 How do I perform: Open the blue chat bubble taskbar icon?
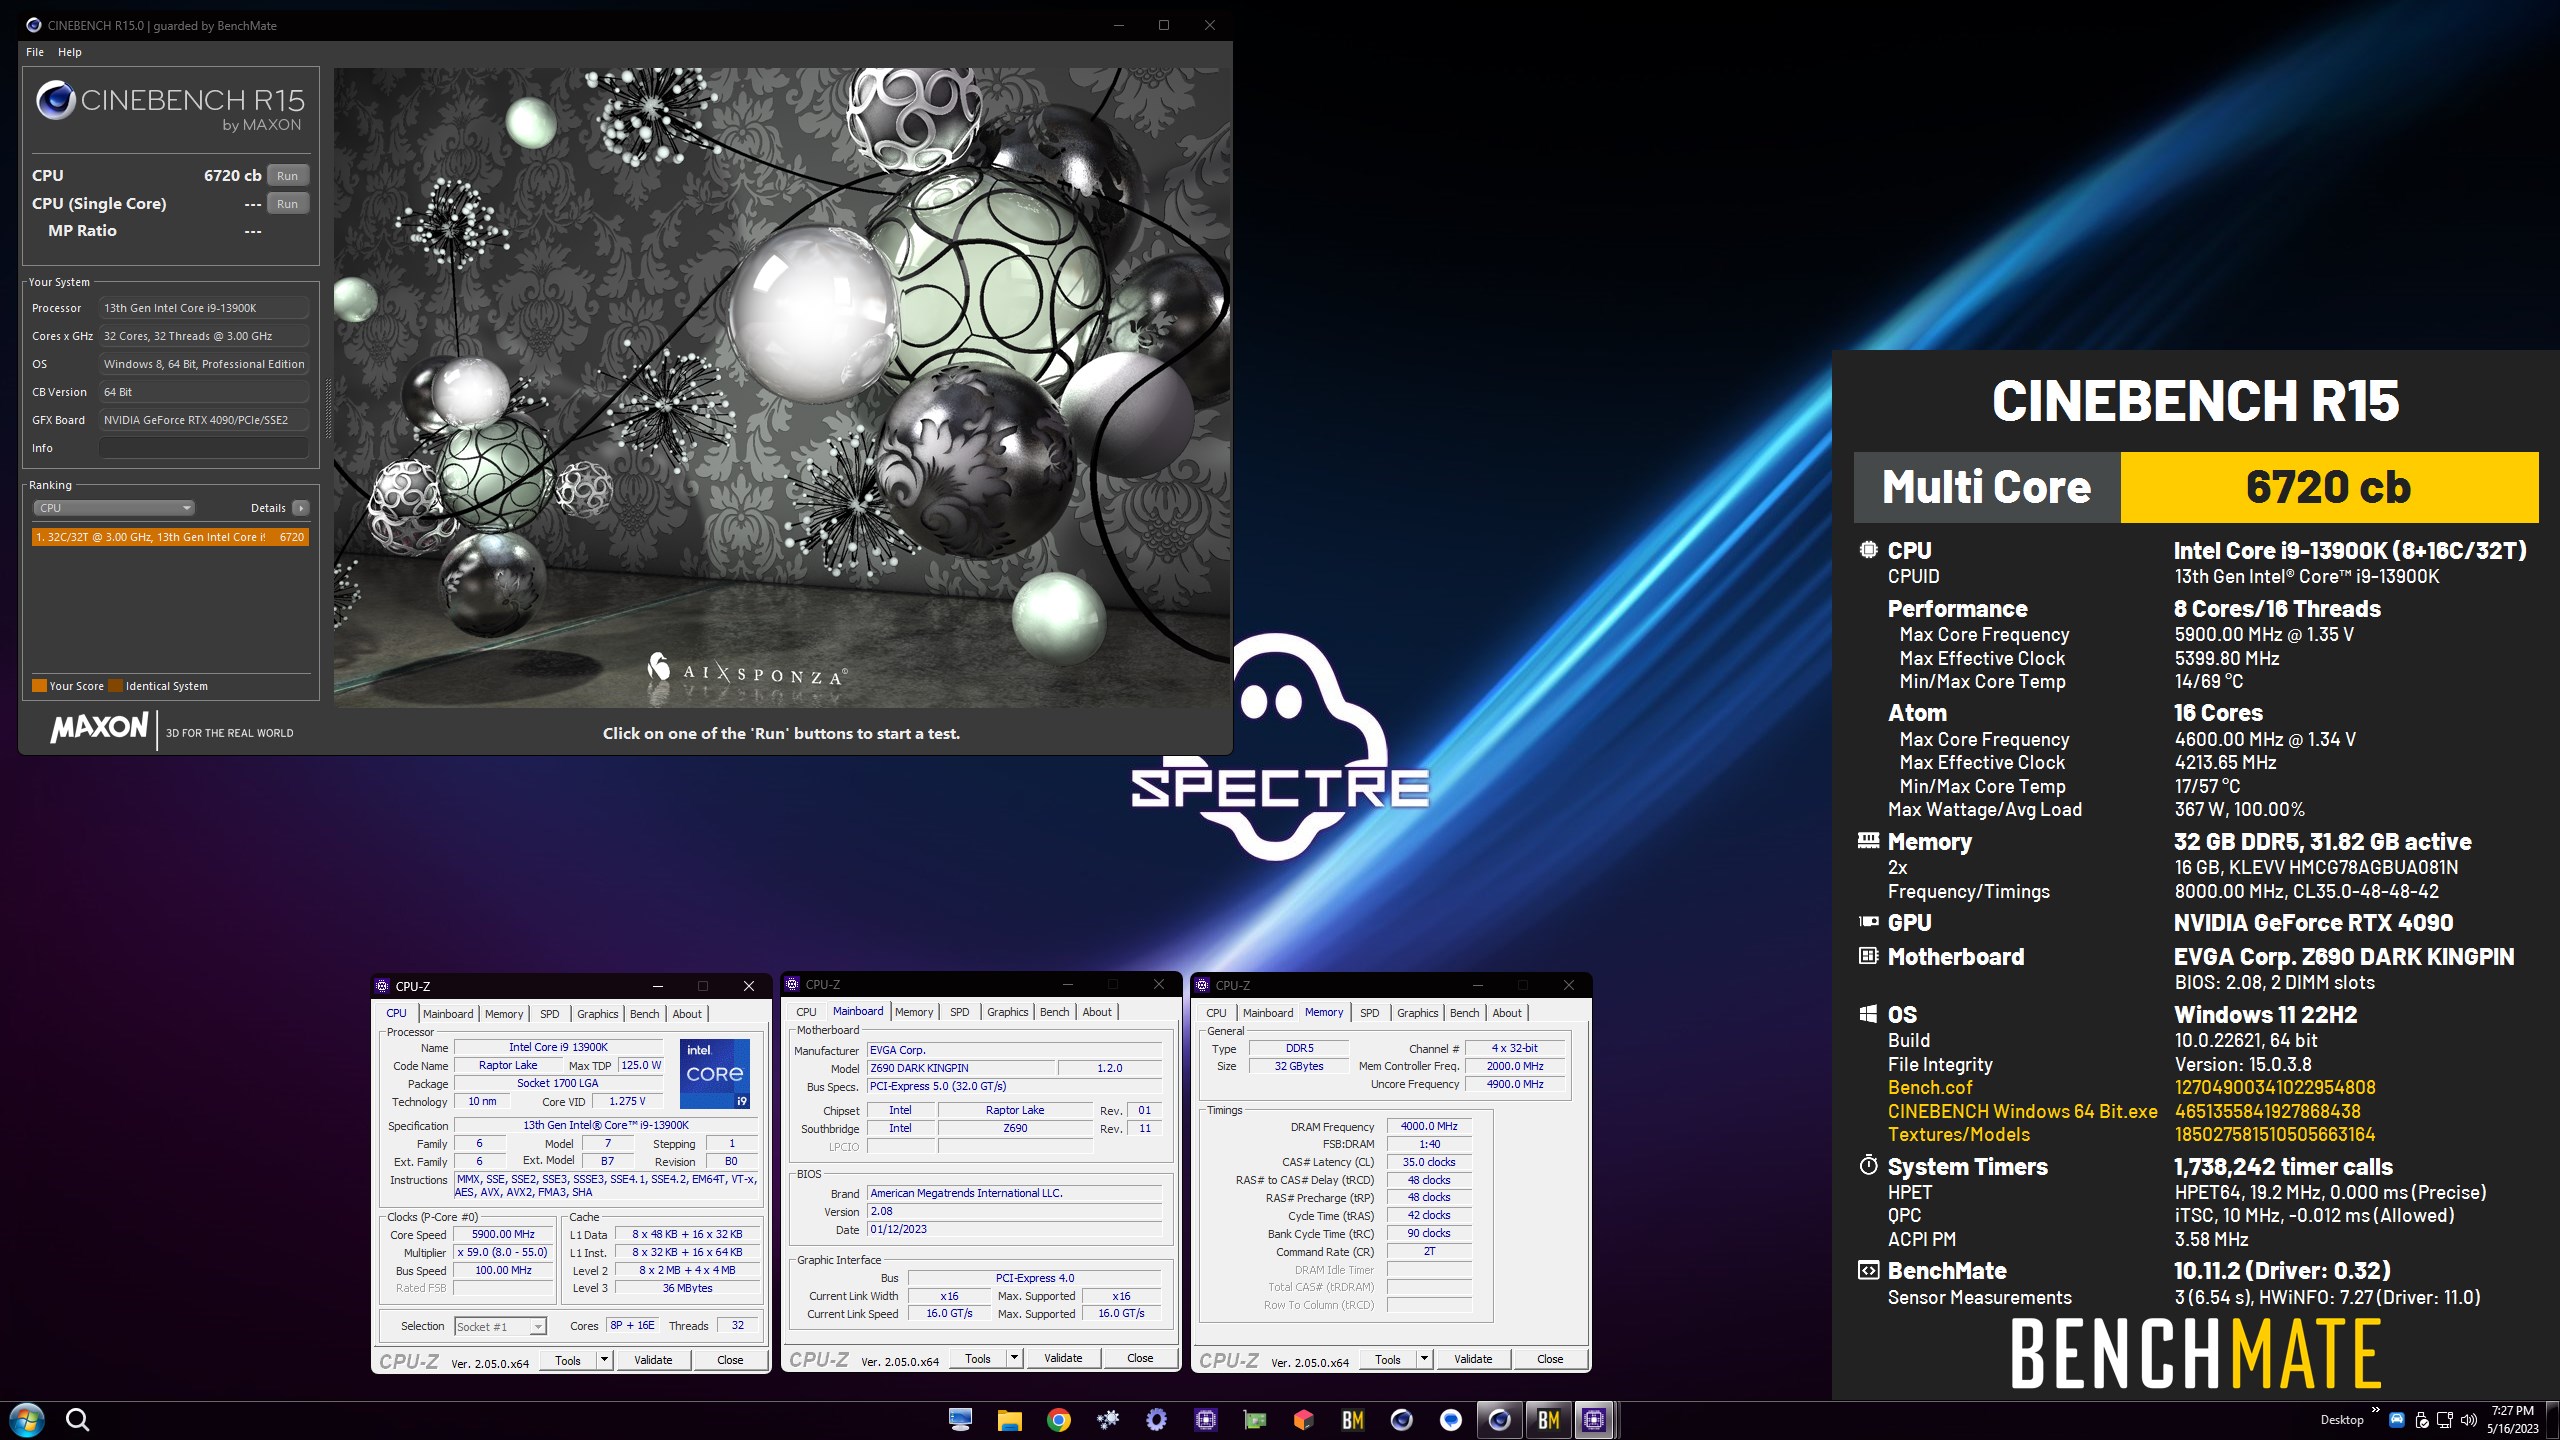tap(1450, 1420)
